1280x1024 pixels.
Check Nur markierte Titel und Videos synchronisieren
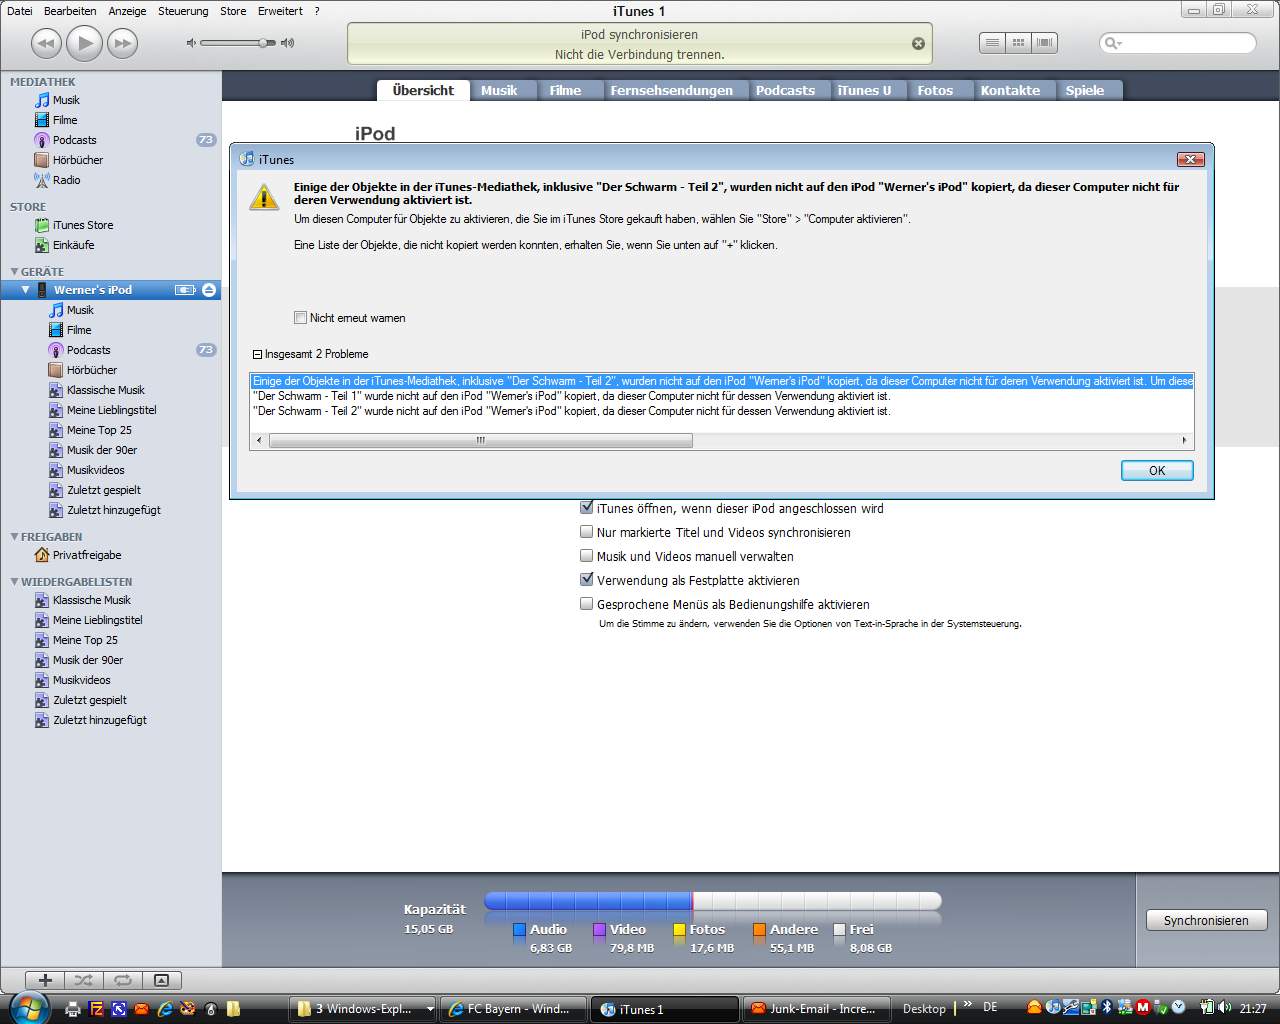587,532
